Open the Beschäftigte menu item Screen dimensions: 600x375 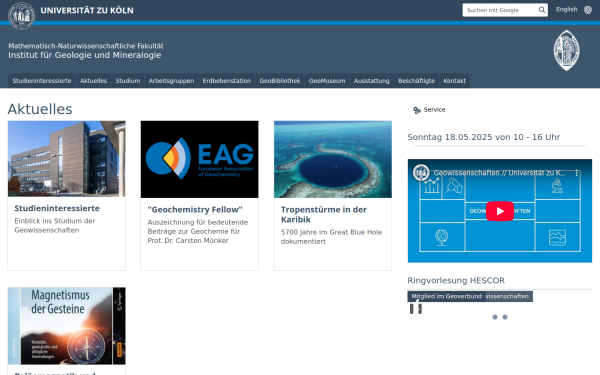tap(416, 81)
